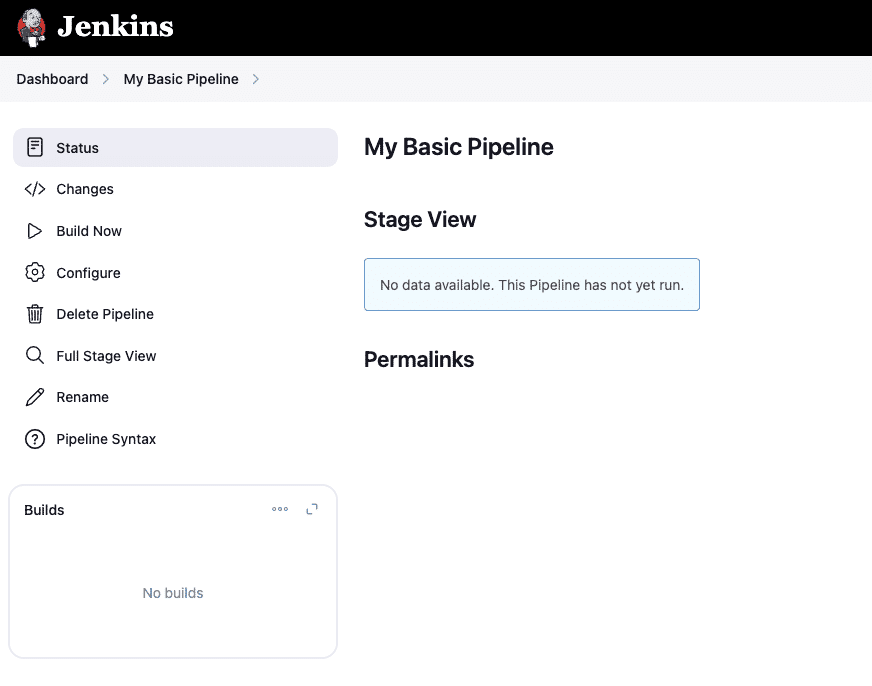Click the Delete Pipeline trash icon
This screenshot has width=872, height=686.
click(34, 314)
